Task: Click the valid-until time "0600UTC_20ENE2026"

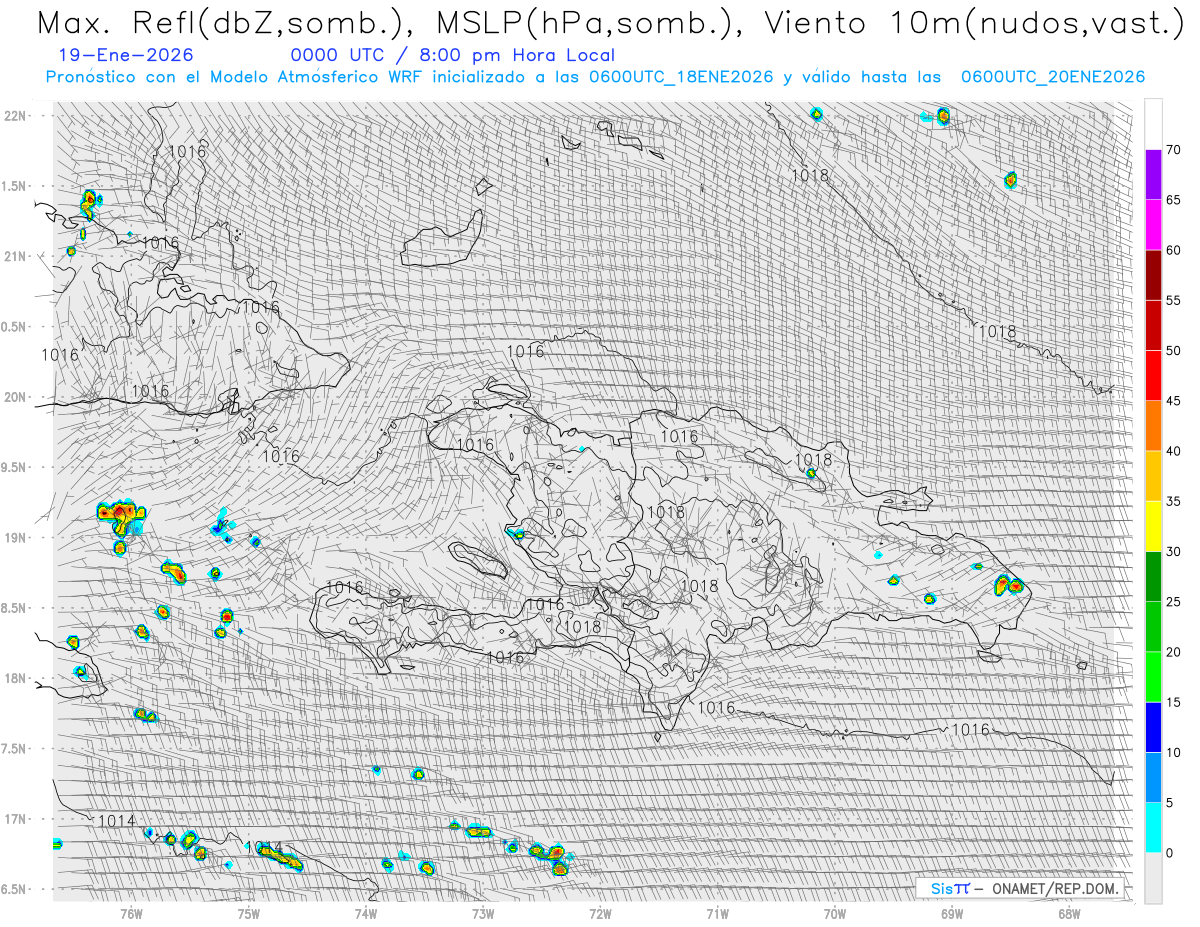Action: [1053, 77]
